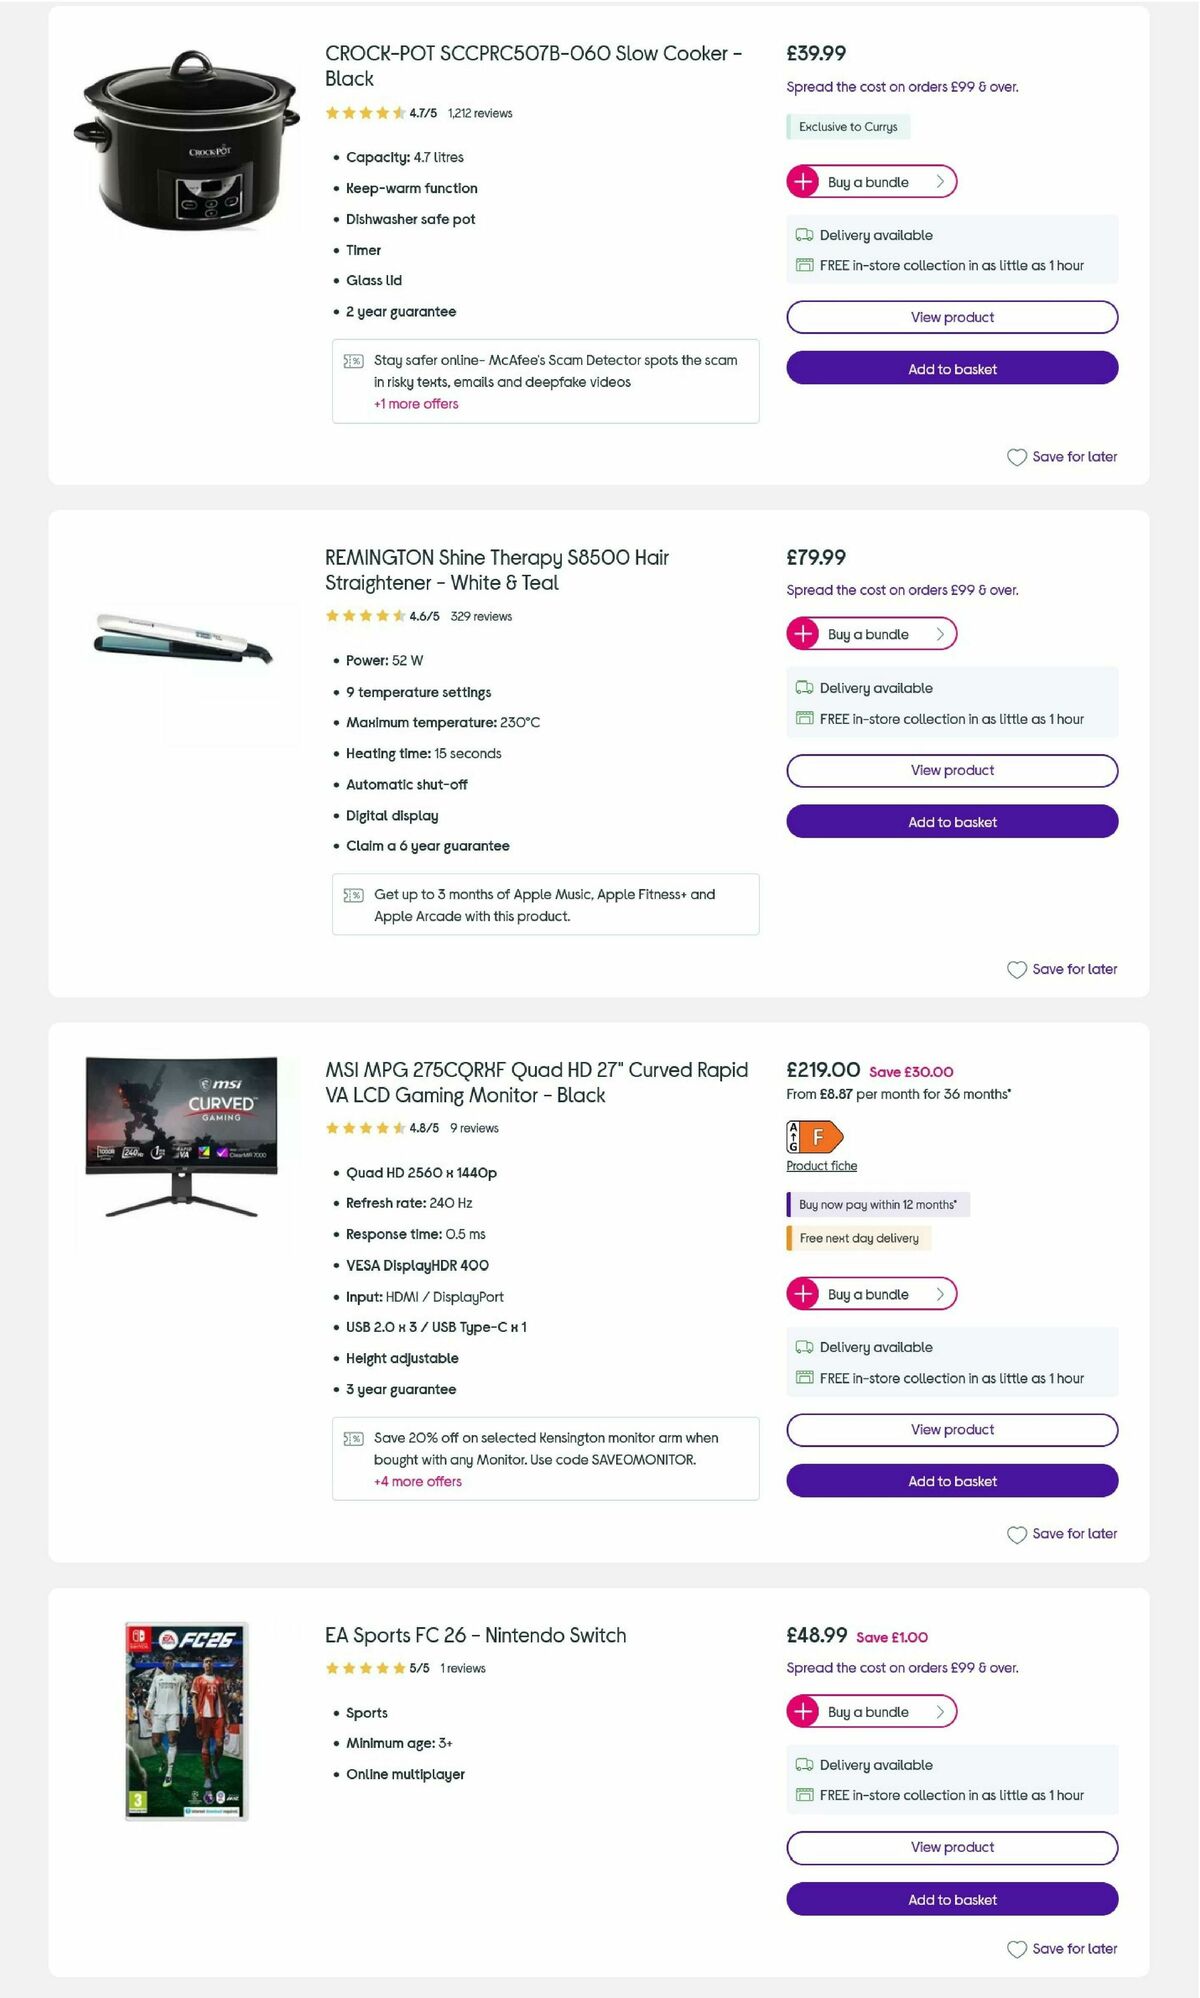The image size is (1200, 1998).
Task: Save the Crock-Pot slow cooker for later
Action: pyautogui.click(x=1062, y=457)
